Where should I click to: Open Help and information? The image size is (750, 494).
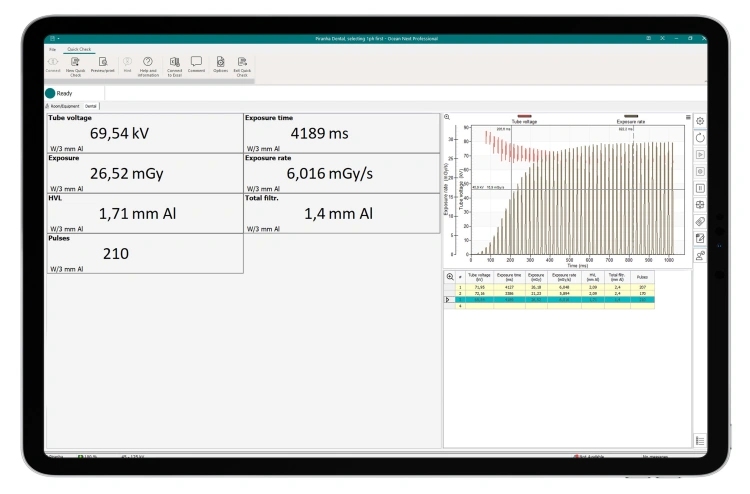[x=148, y=62]
